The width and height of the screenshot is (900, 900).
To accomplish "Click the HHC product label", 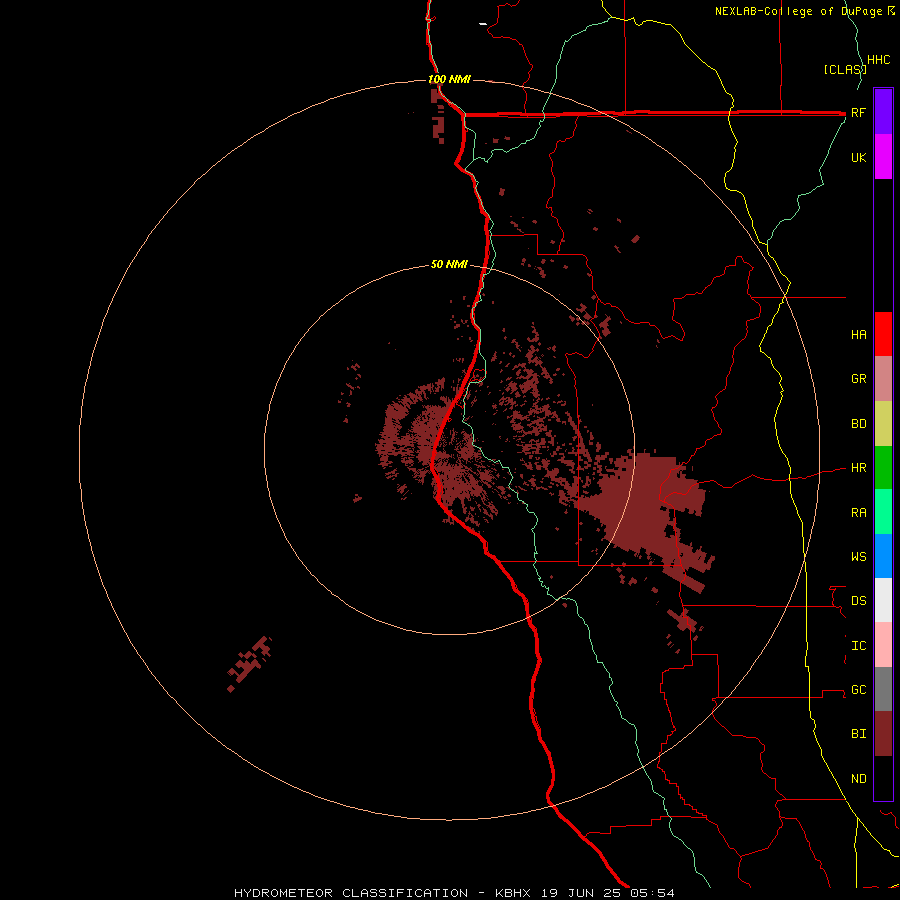I will [878, 60].
